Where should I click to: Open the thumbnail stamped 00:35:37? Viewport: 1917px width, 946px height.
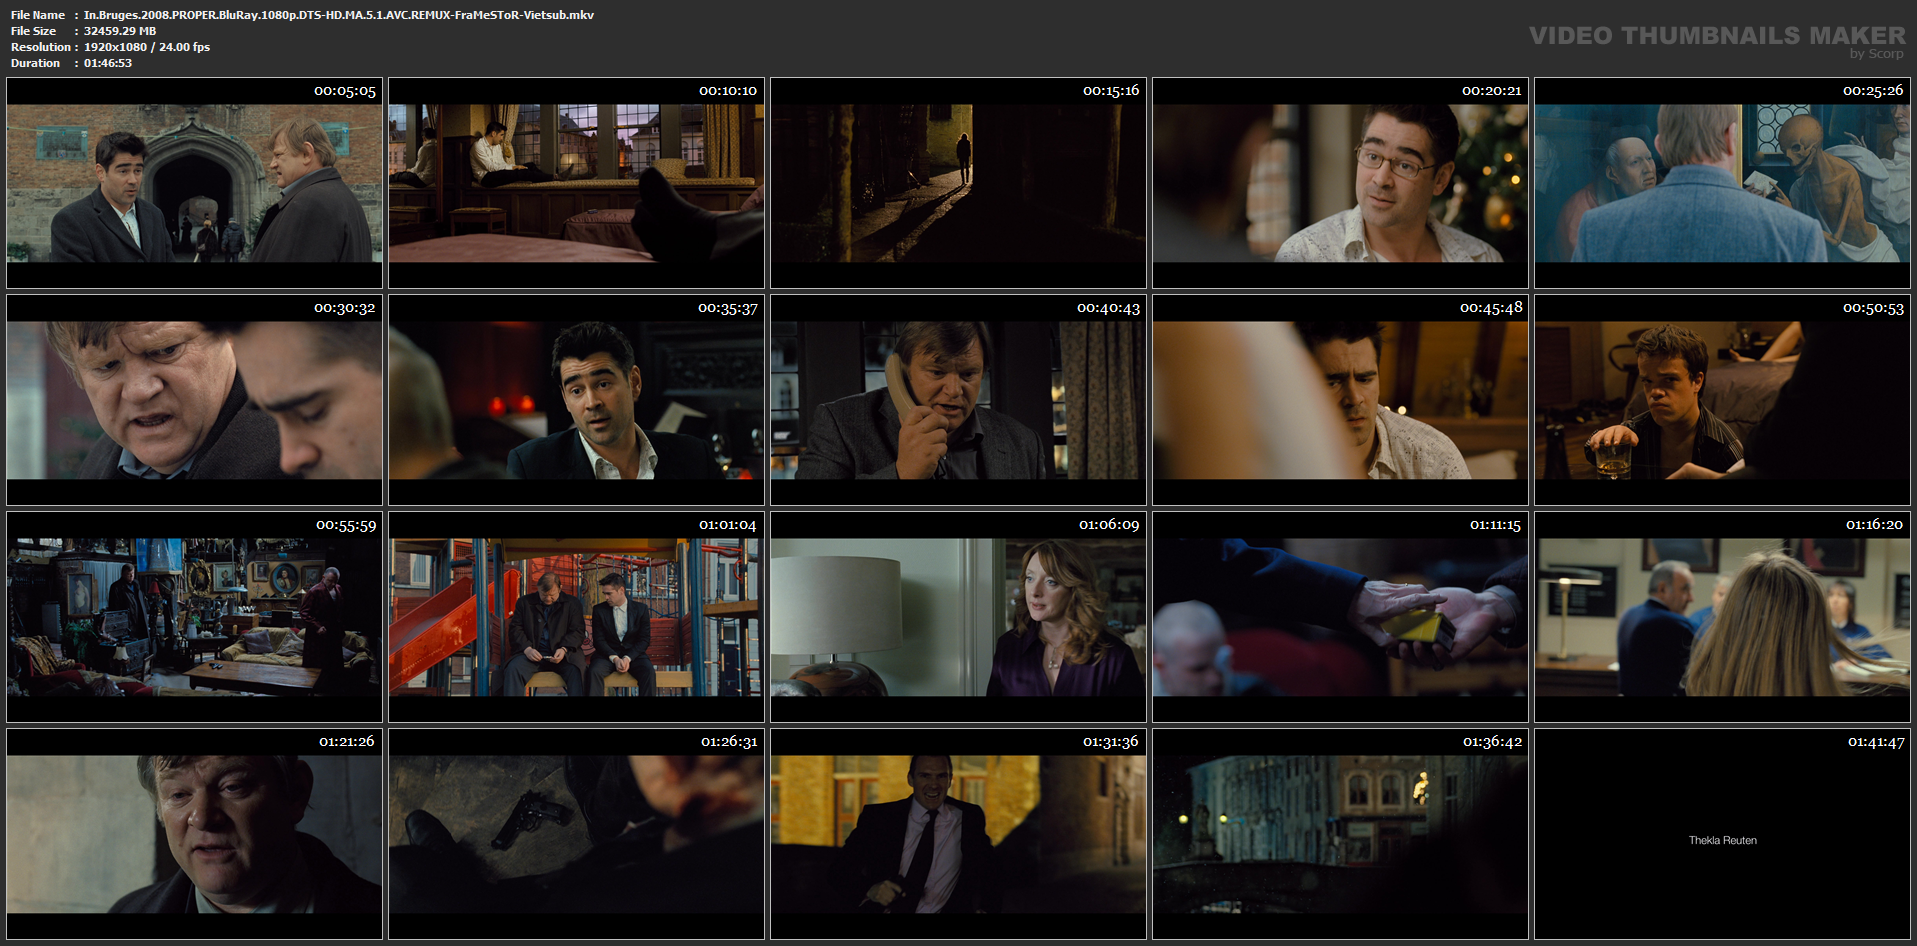click(x=576, y=400)
